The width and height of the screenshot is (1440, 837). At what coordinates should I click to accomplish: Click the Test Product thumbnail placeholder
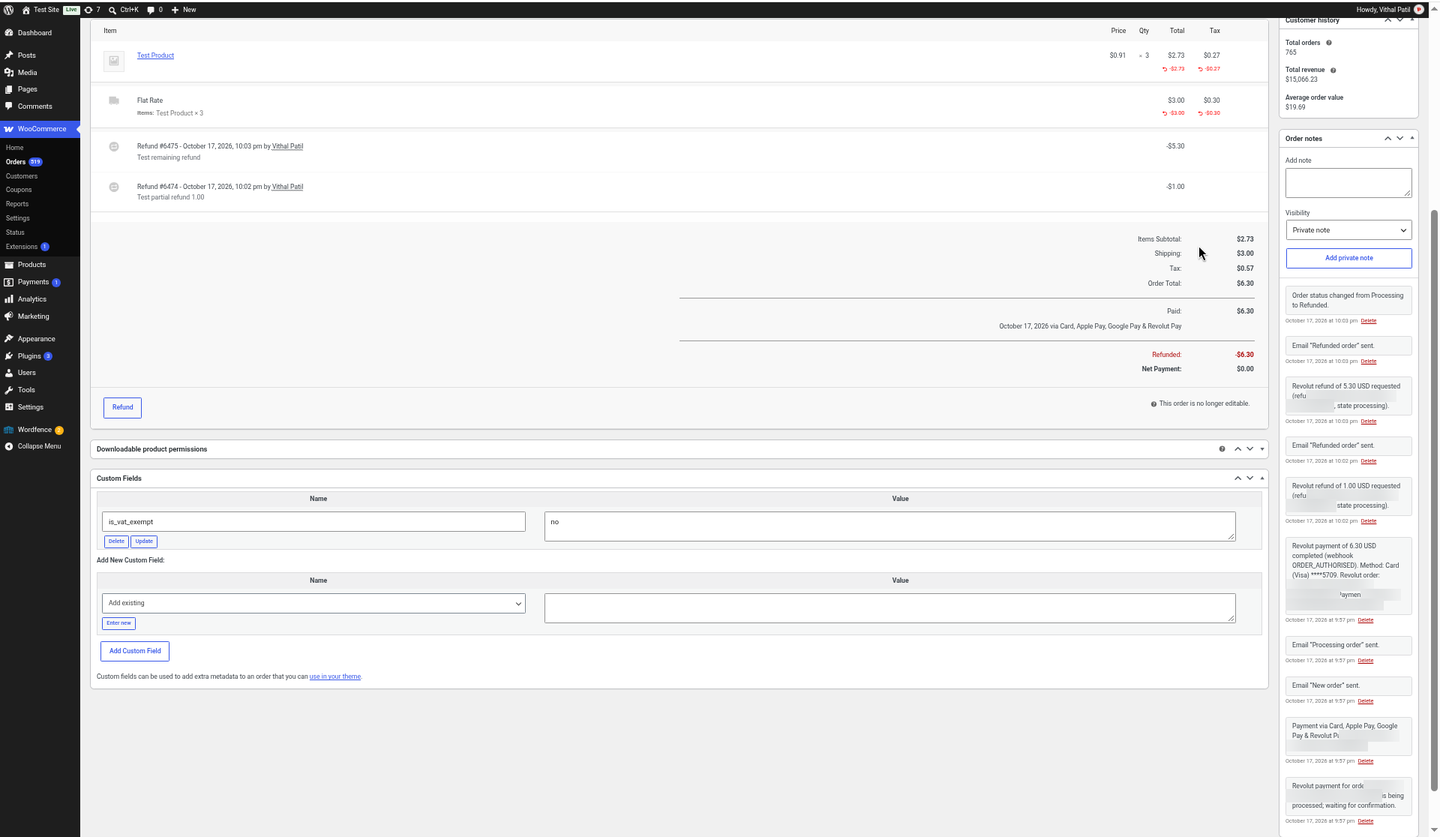(x=114, y=61)
